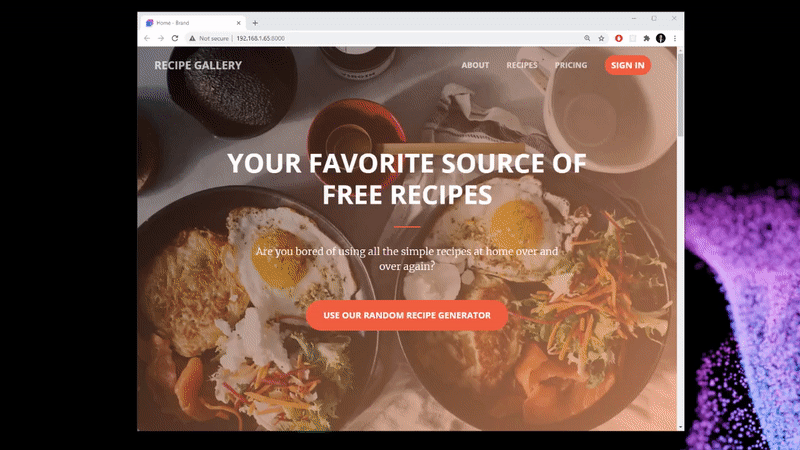Open the Chrome three-dot menu
The width and height of the screenshot is (800, 450).
tap(674, 38)
